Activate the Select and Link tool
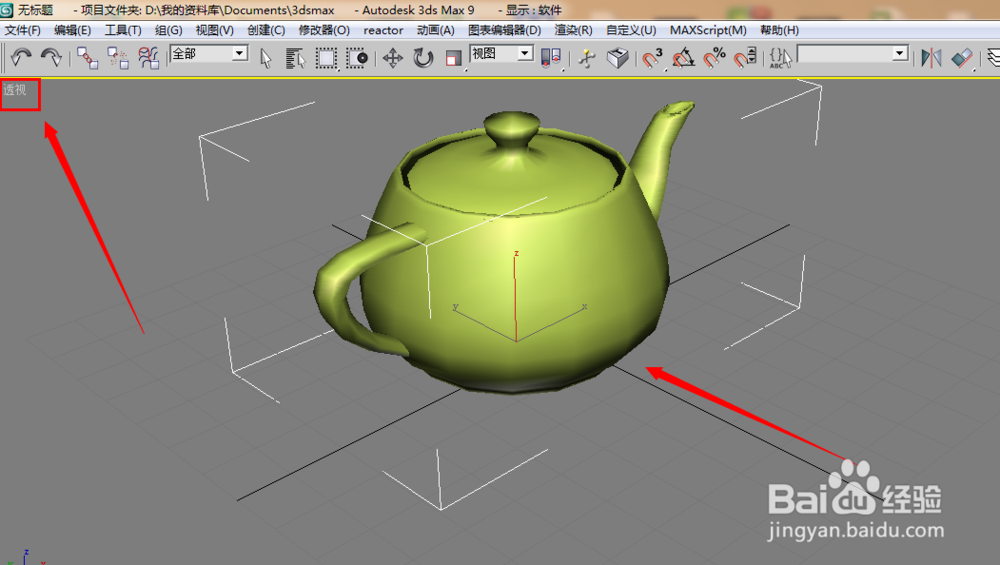The width and height of the screenshot is (1000, 565). click(x=87, y=58)
